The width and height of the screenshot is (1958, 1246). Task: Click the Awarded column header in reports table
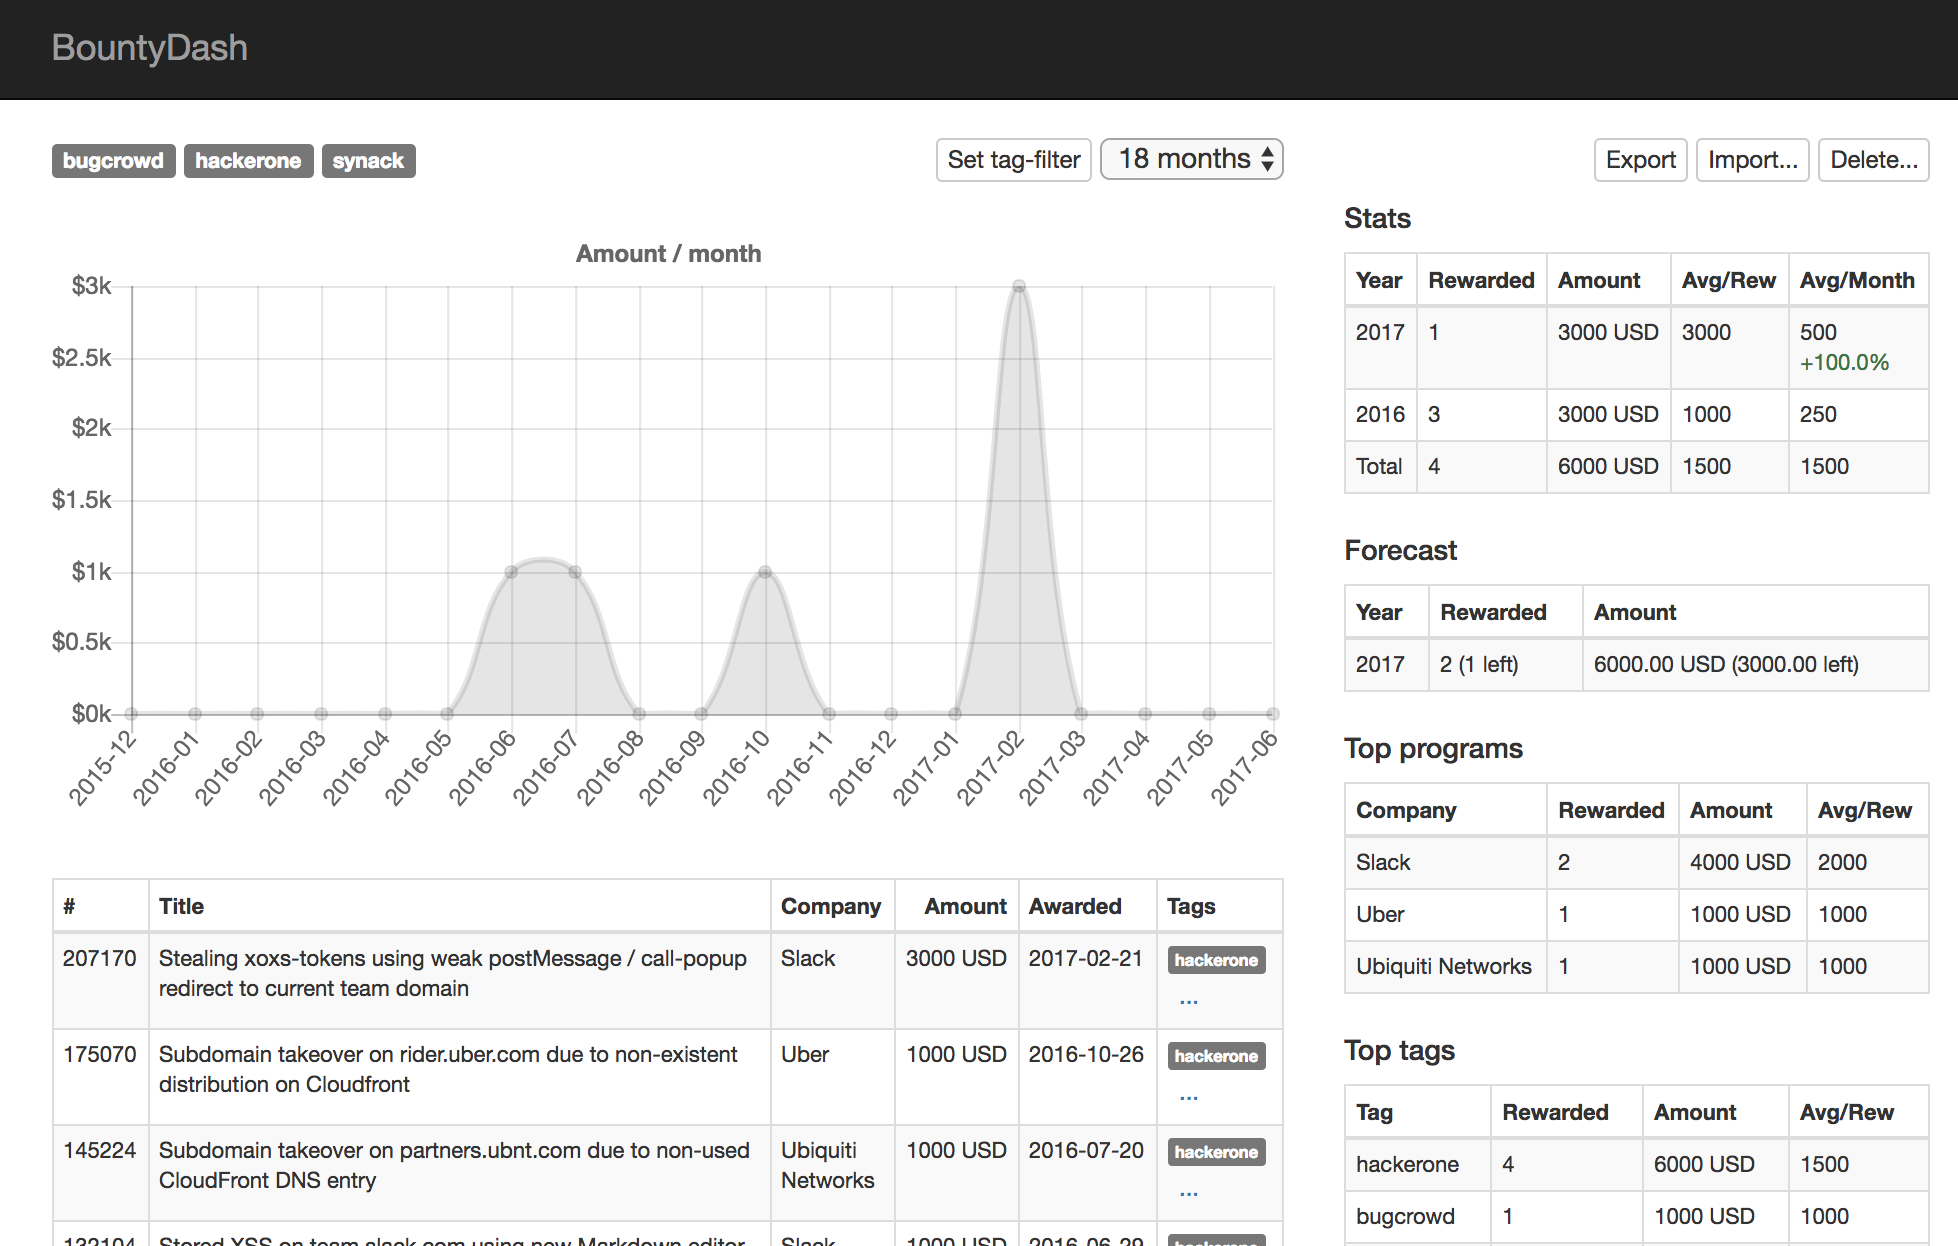pyautogui.click(x=1075, y=906)
